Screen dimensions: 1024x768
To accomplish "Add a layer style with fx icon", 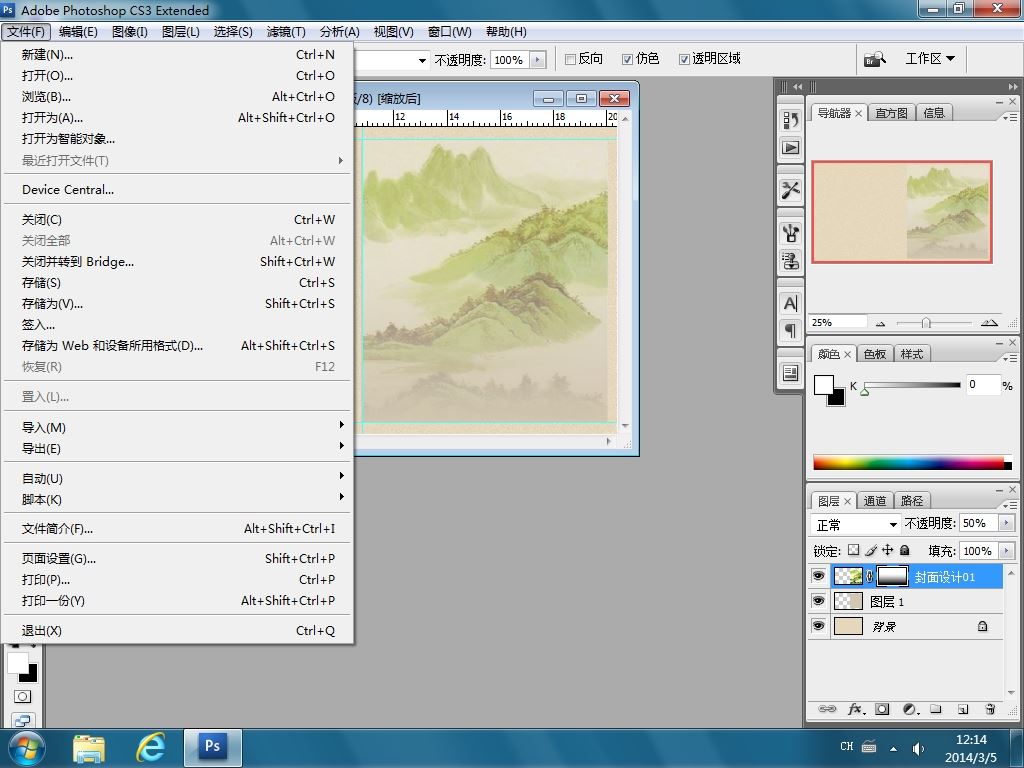I will coord(856,709).
